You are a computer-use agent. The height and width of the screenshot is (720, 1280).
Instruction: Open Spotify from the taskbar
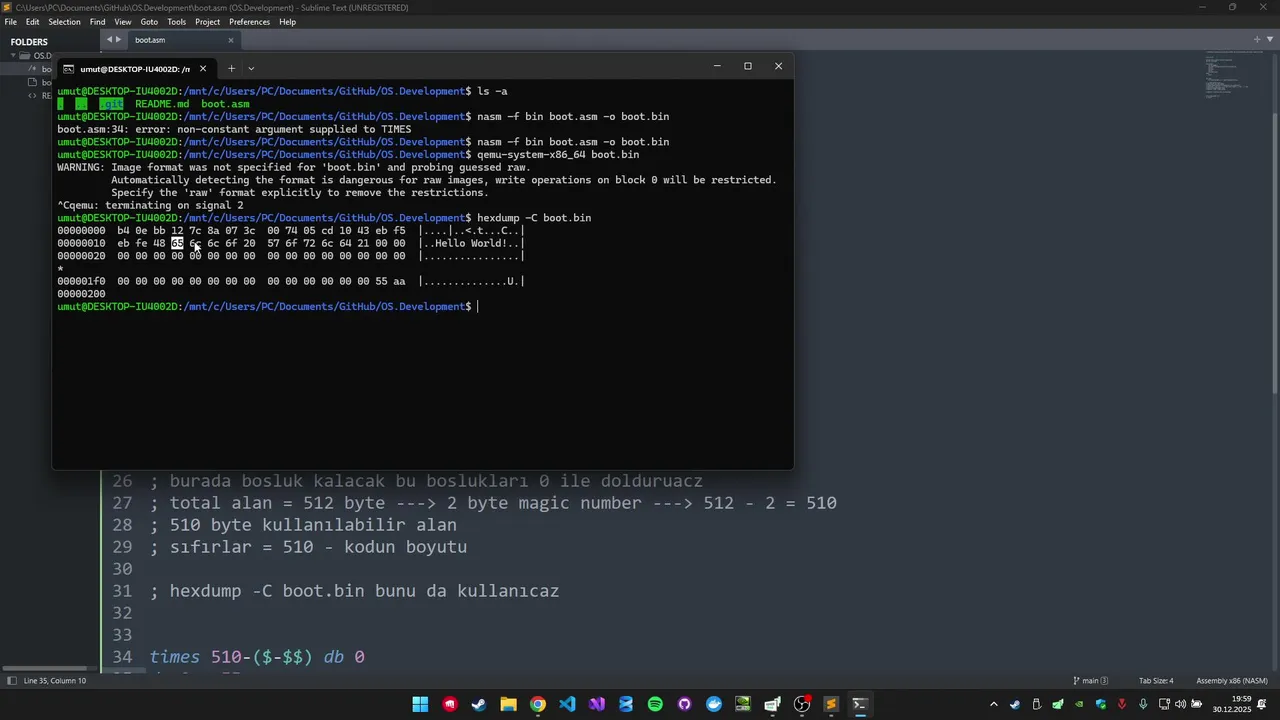tap(655, 704)
